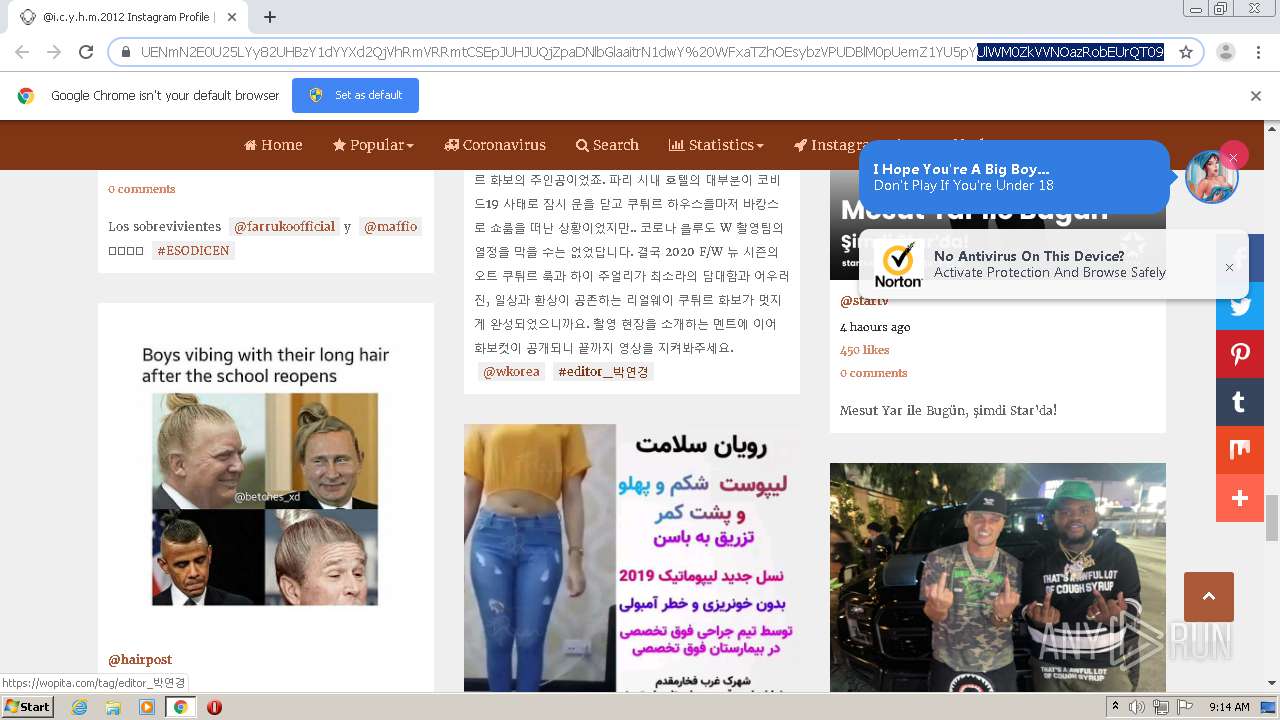Screen dimensions: 1280x720
Task: Share on Twitter sidebar icon
Action: 1240,306
